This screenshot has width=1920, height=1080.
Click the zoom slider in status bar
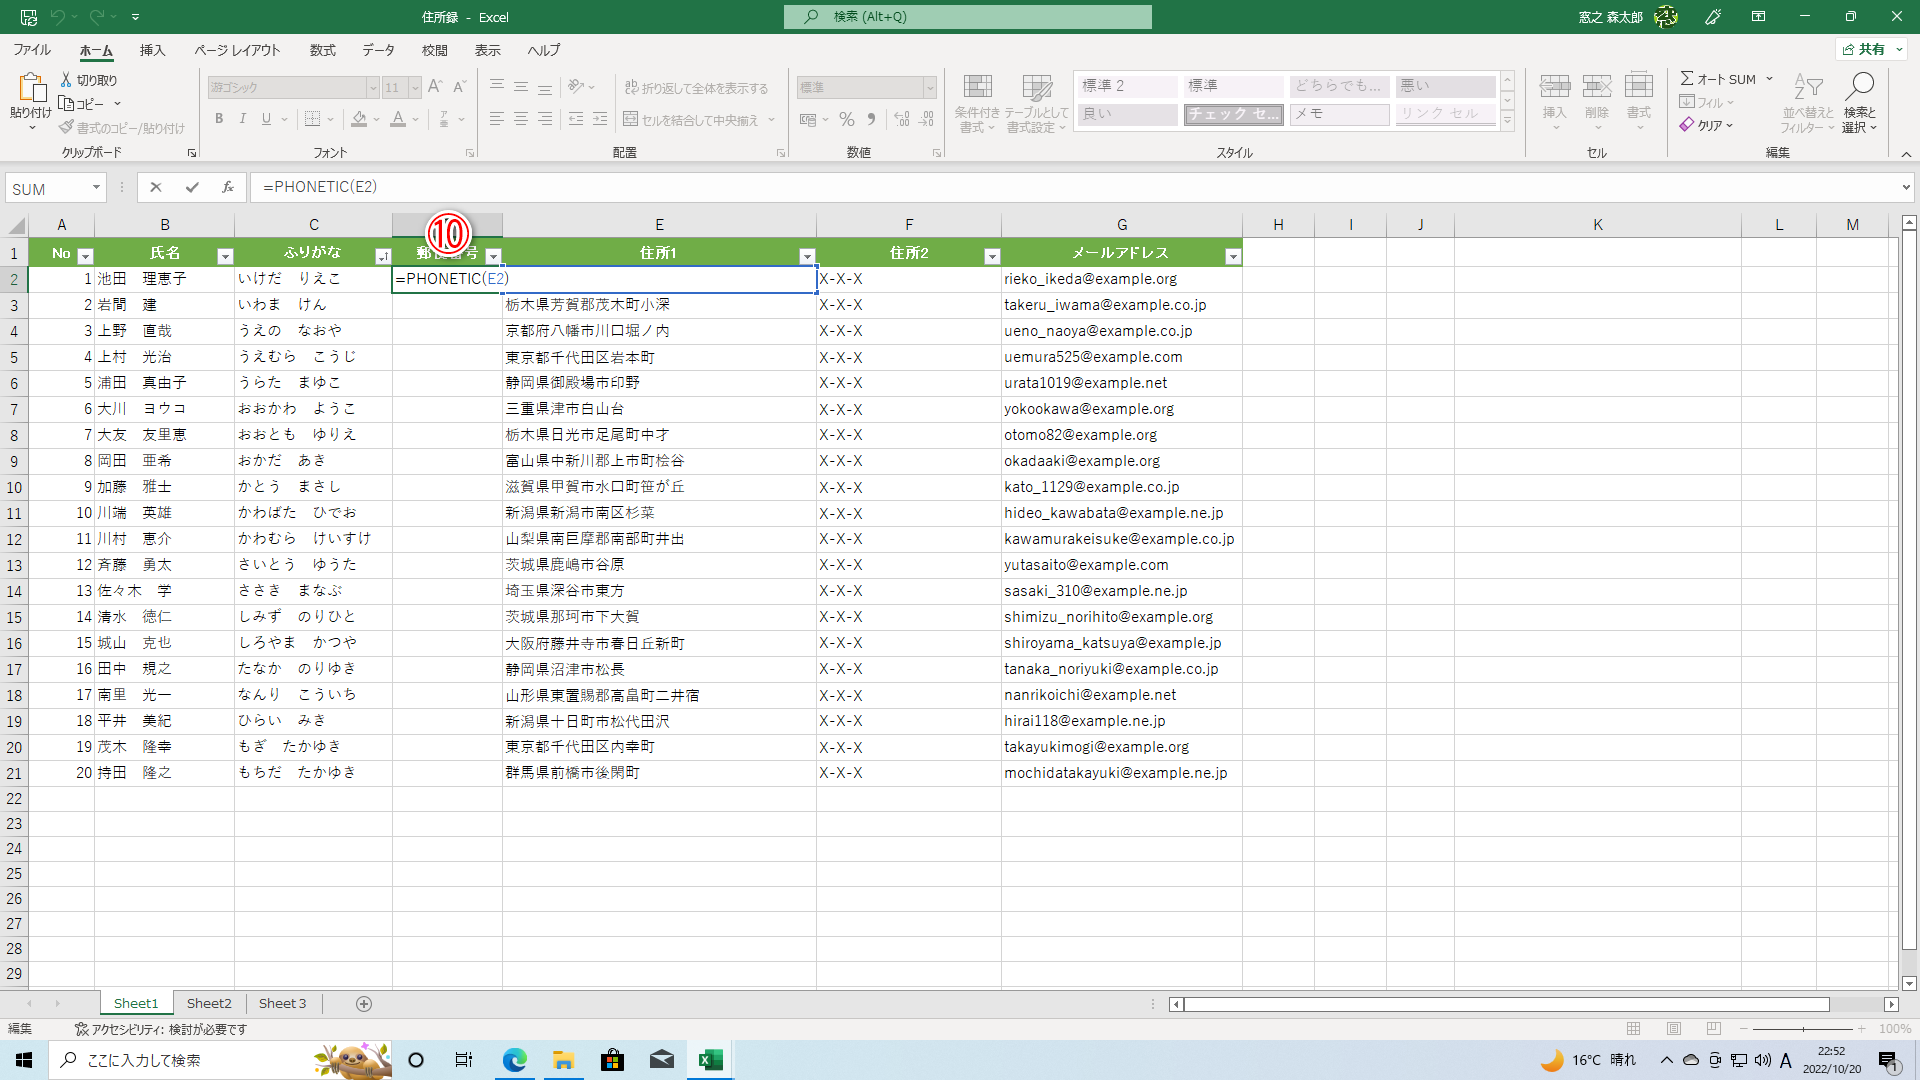tap(1803, 1029)
